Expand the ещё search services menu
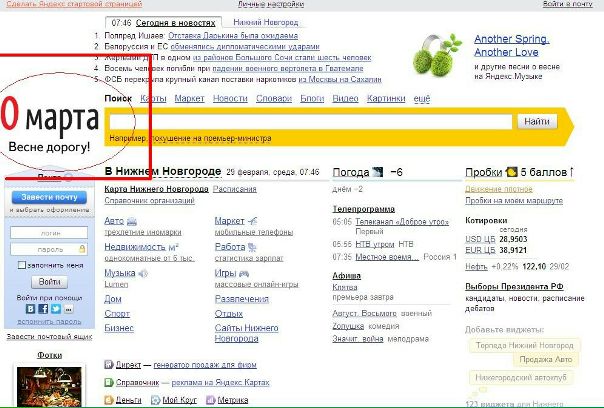The image size is (604, 408). coord(421,99)
